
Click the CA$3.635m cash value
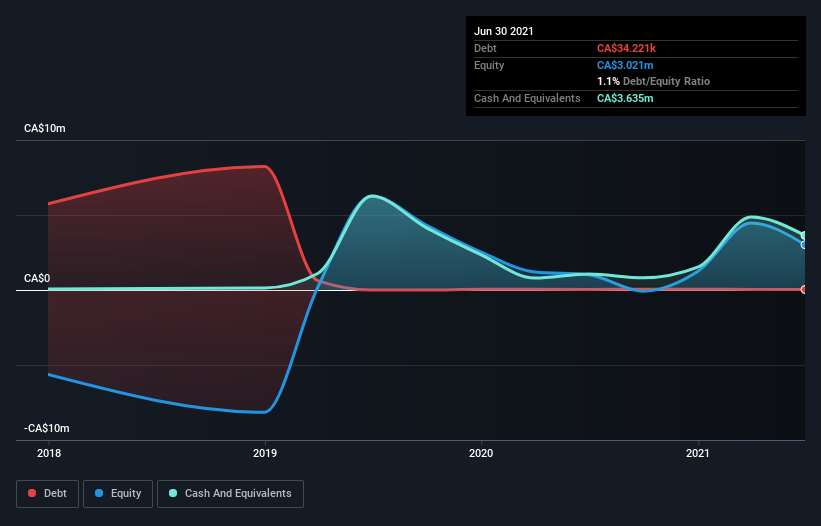click(x=625, y=98)
